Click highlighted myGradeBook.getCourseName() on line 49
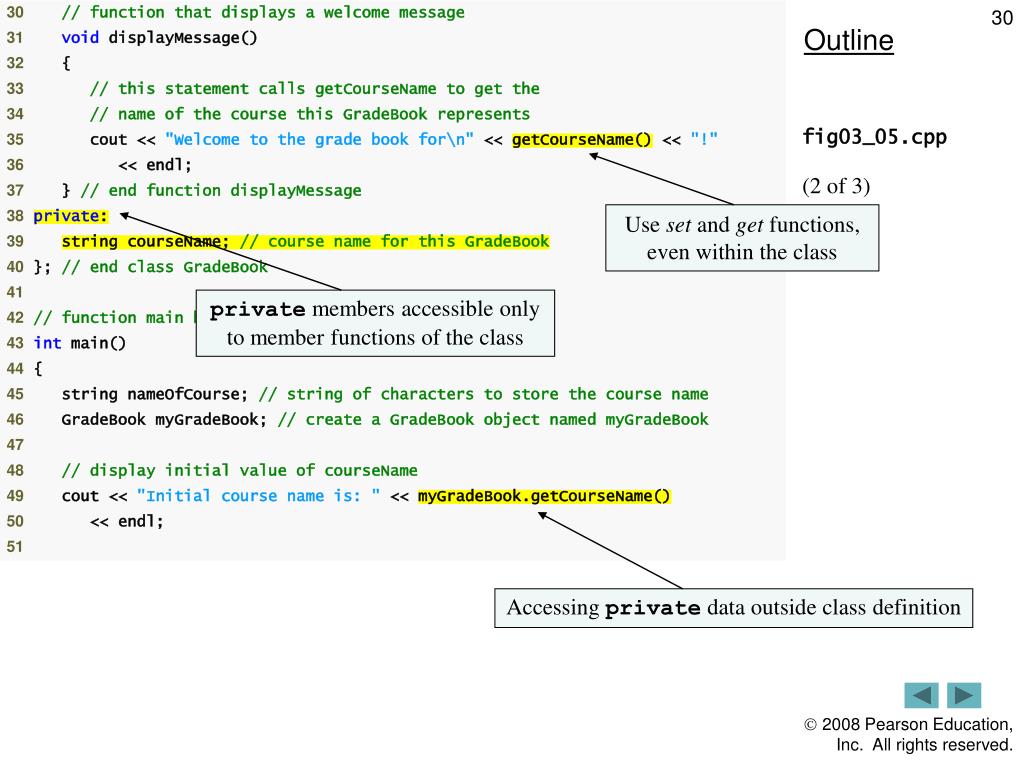This screenshot has height=768, width=1024. coord(544,496)
